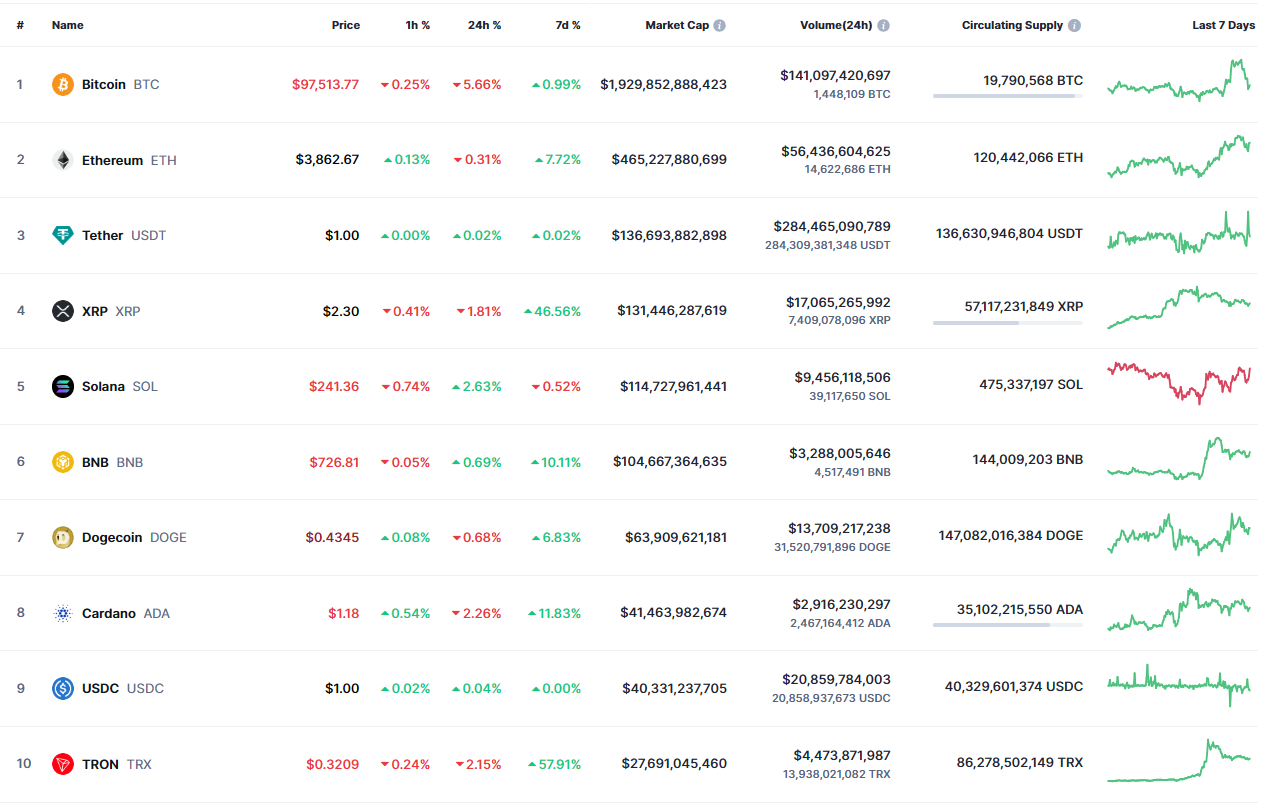Viewport: 1282px width, 811px height.
Task: Click the TRON coin logo
Action: [x=63, y=764]
